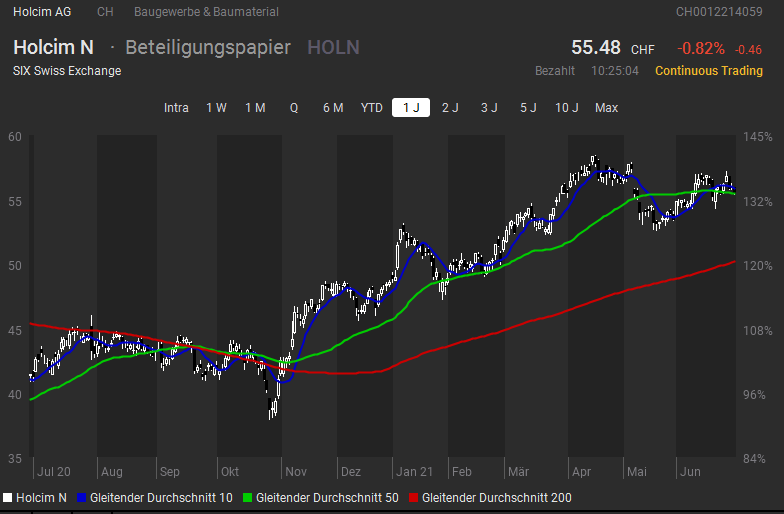Click the Beteiligungspapier label
This screenshot has height=514, width=784.
208,48
